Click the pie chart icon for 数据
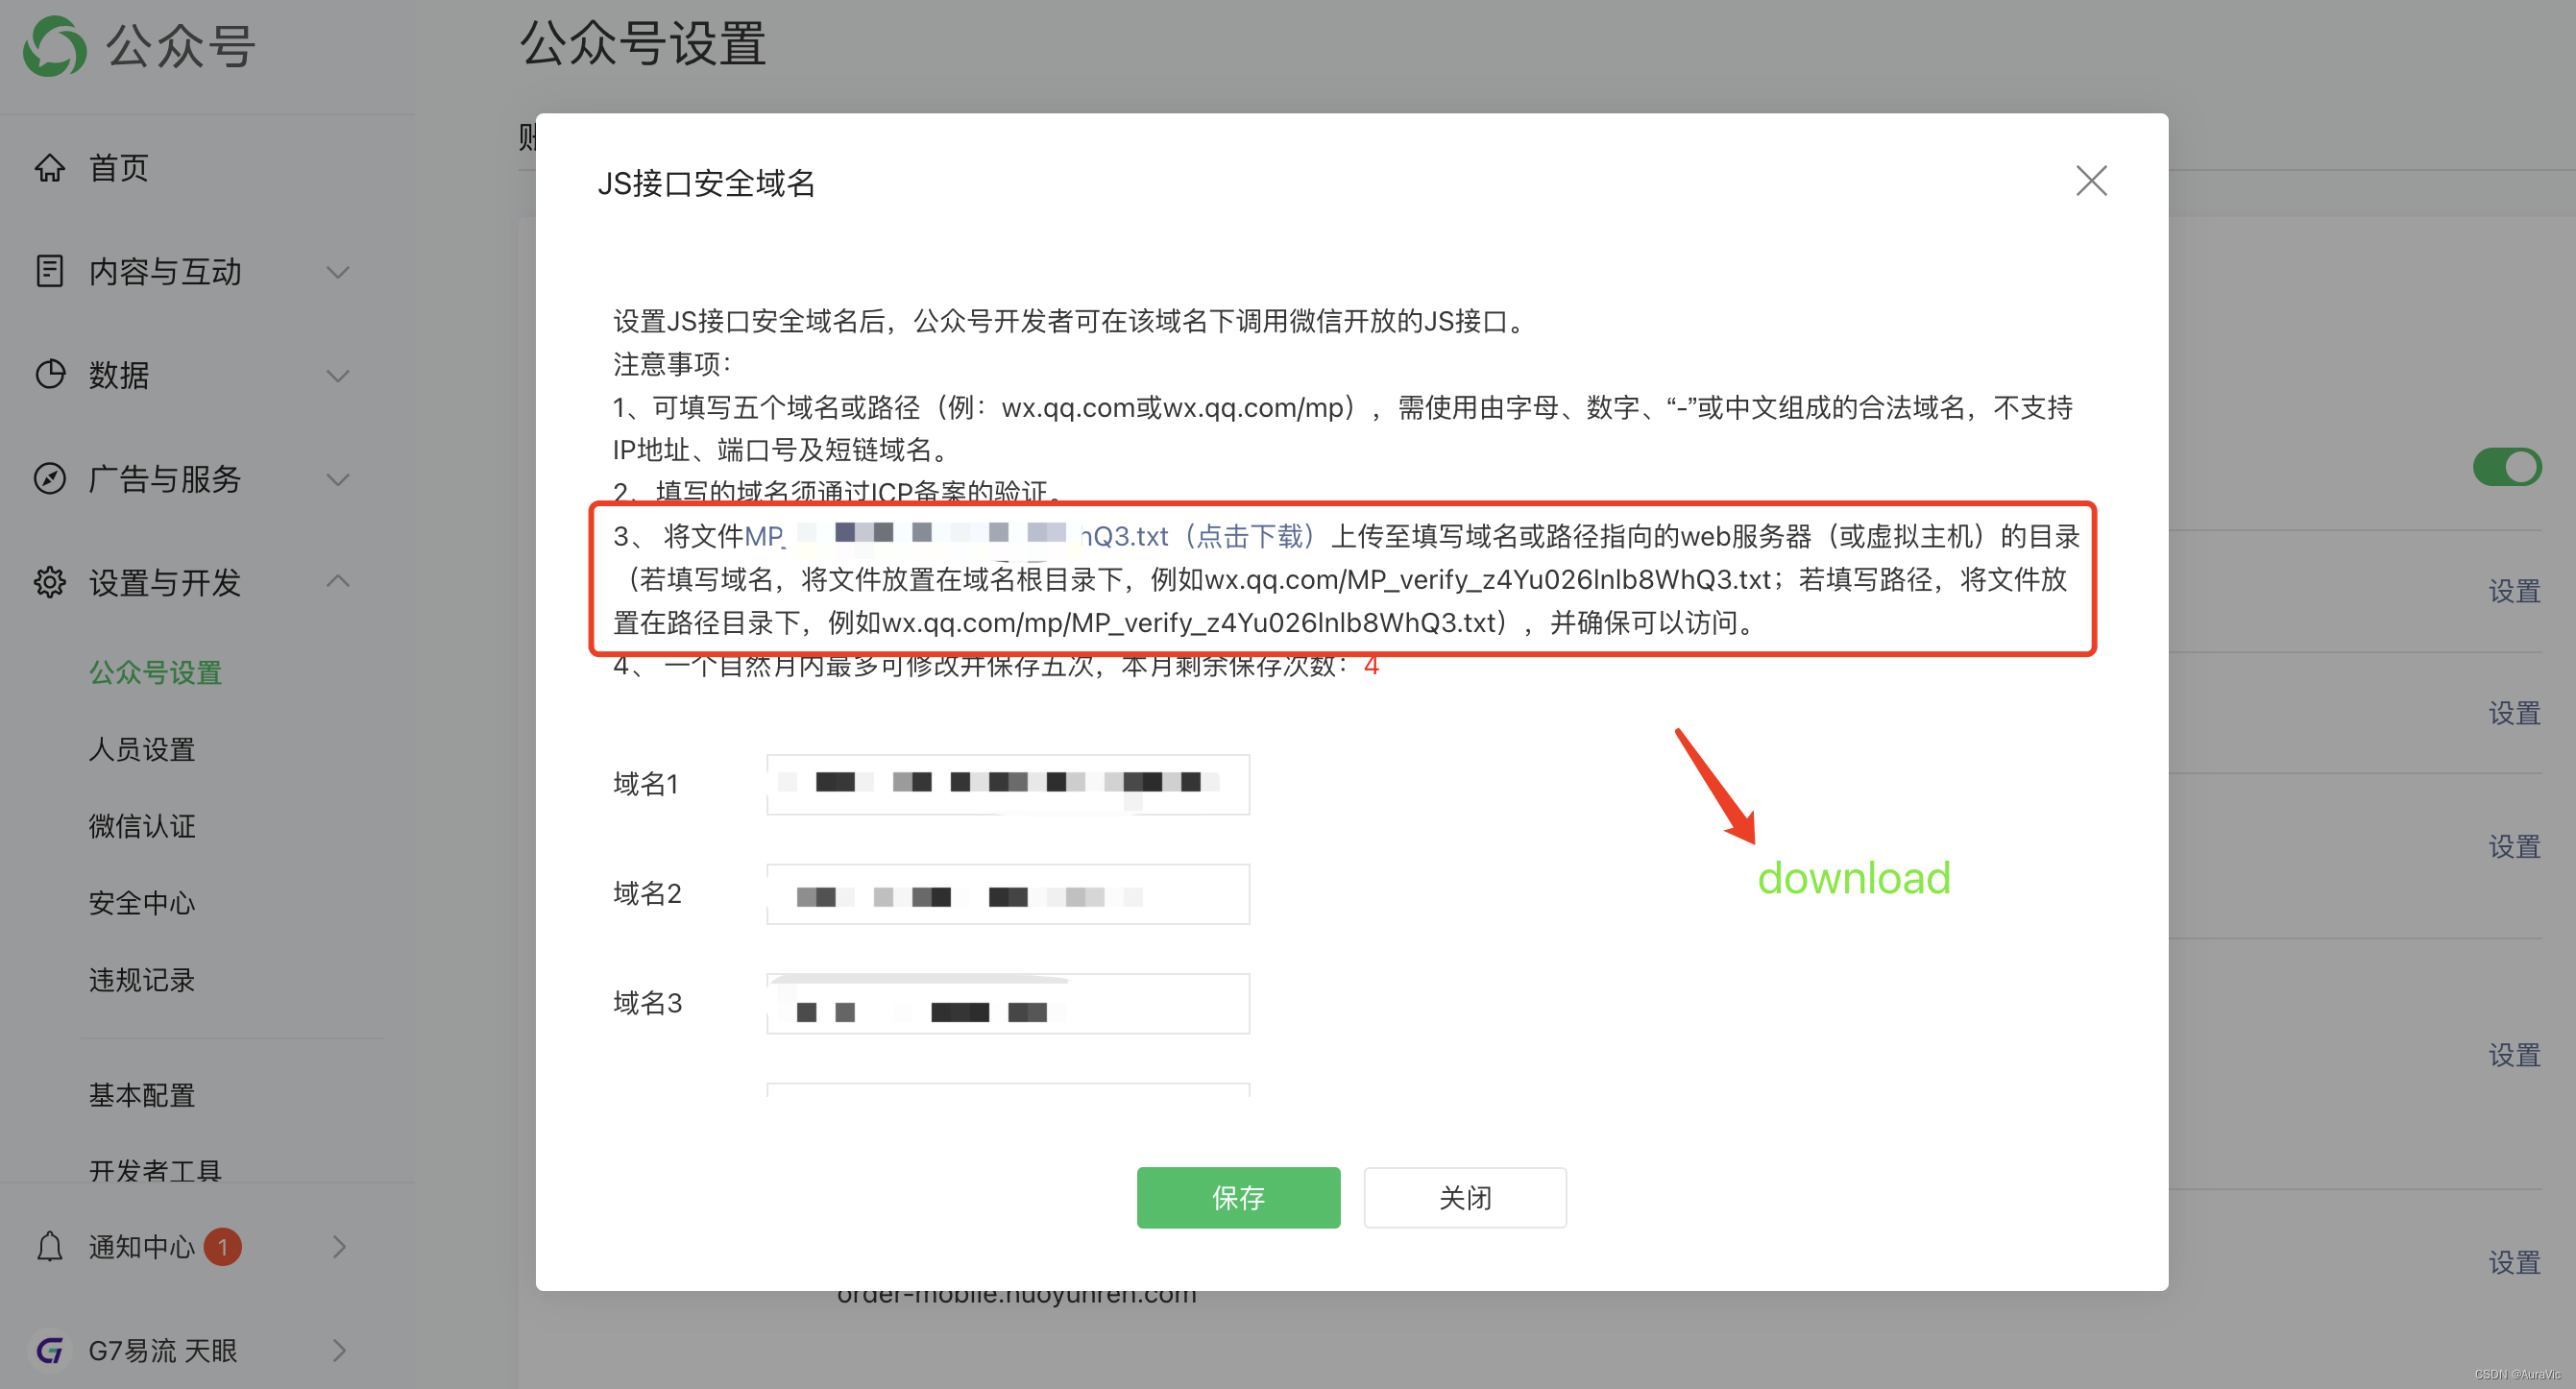Viewport: 2576px width, 1389px height. pos(49,374)
